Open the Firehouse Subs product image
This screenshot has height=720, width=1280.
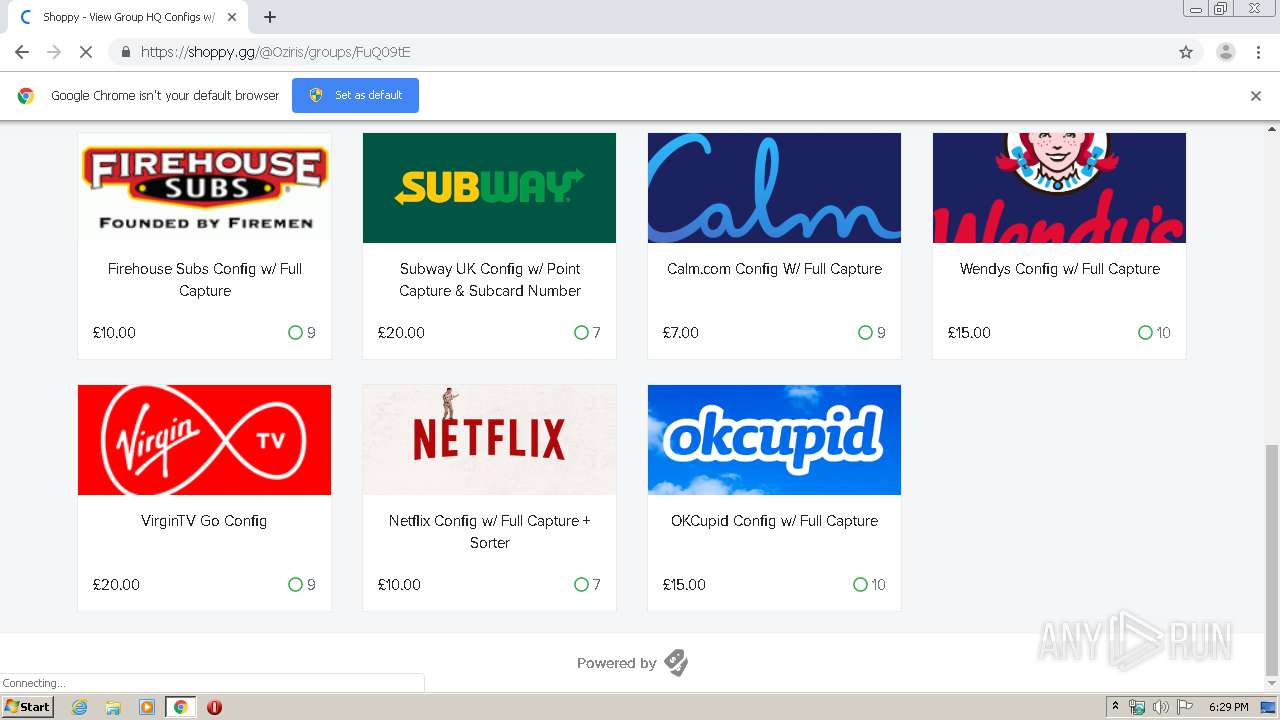coord(204,188)
